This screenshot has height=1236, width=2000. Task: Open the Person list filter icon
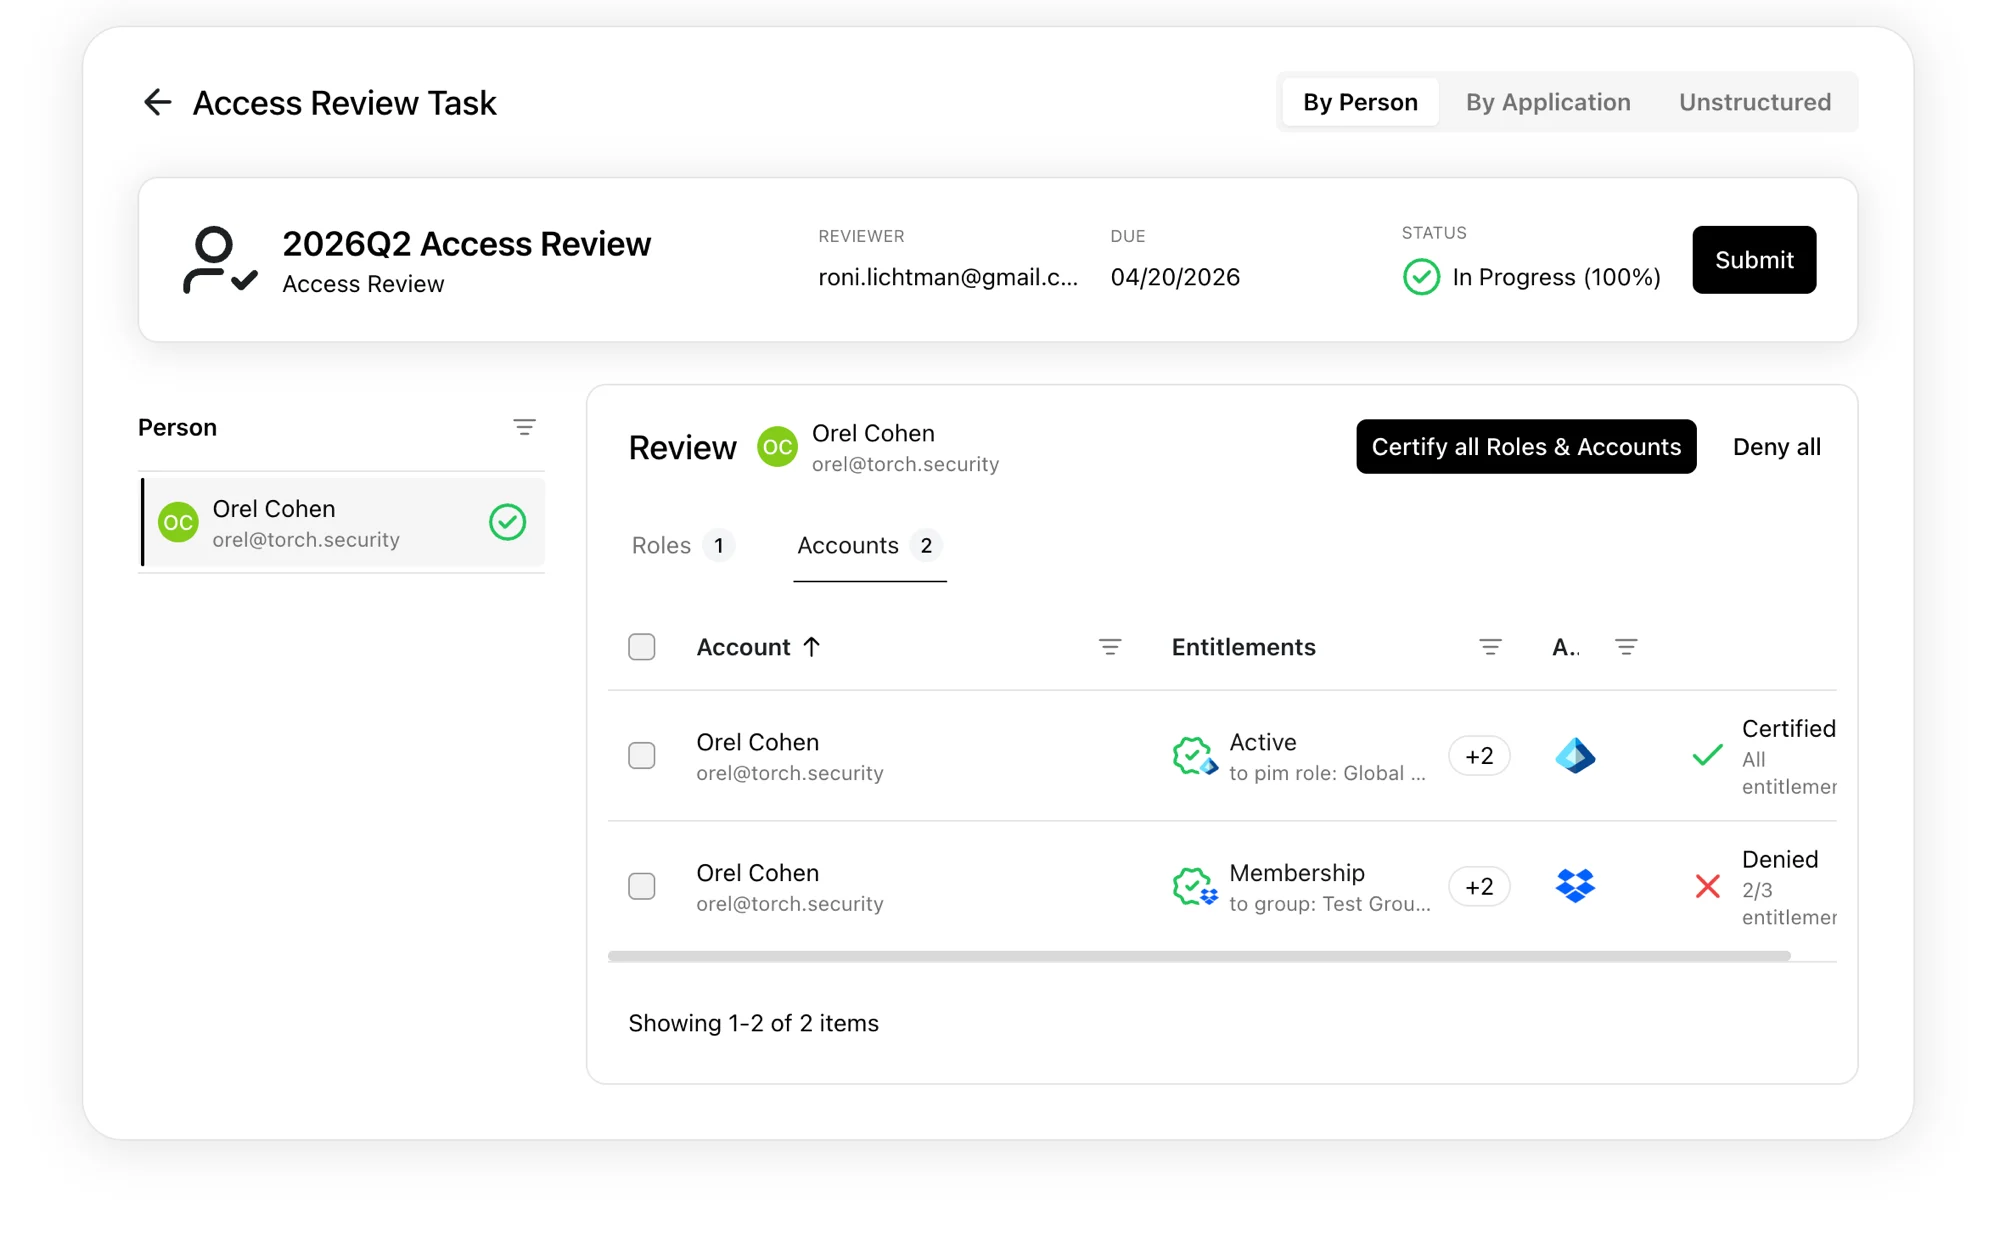click(524, 427)
